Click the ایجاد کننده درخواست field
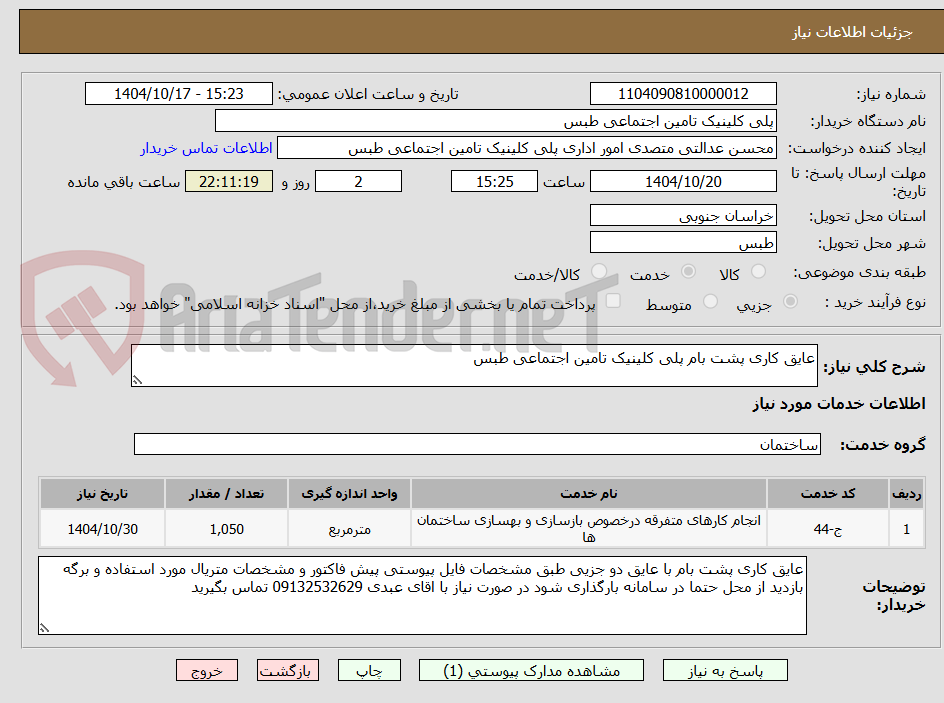 pos(527,148)
